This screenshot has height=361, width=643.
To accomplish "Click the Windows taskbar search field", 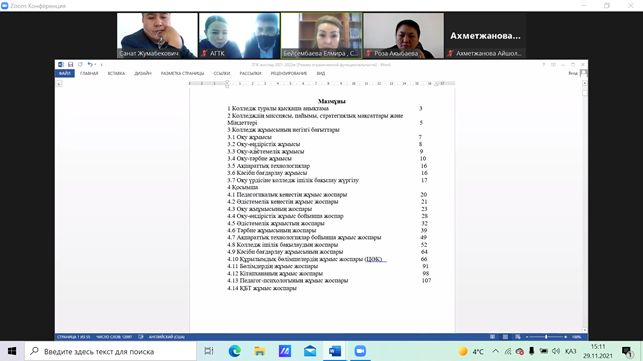I will [111, 351].
